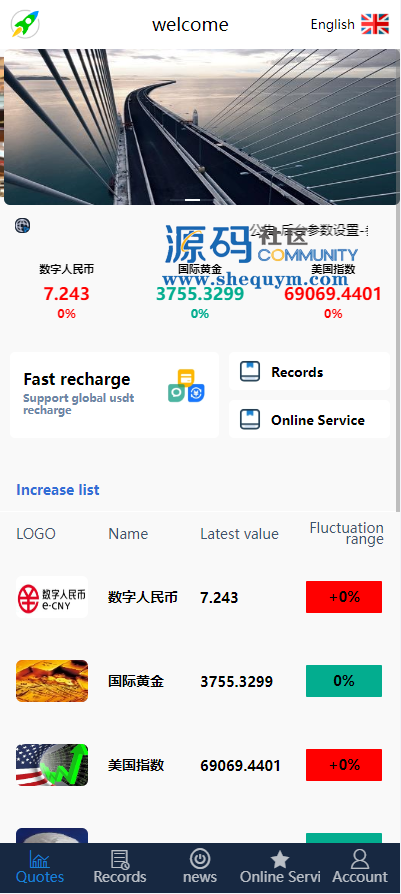Click green 0% badge for 国际黄金
This screenshot has height=894, width=401.
point(344,681)
